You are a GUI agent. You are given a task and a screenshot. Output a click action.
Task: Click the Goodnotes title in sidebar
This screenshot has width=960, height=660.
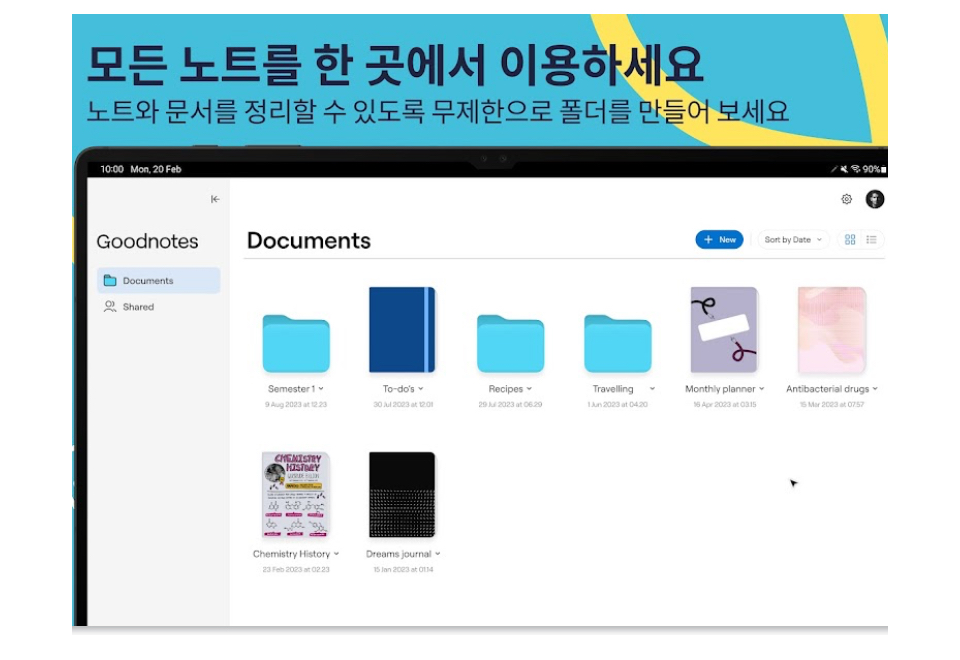click(148, 241)
